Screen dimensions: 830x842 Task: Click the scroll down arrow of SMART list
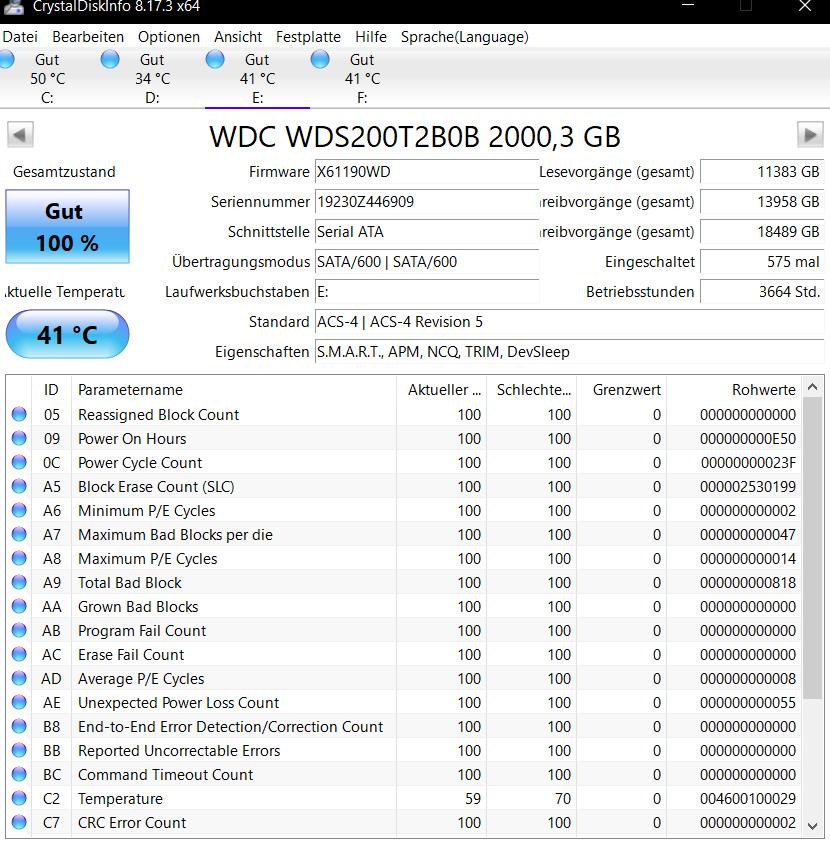pos(813,826)
